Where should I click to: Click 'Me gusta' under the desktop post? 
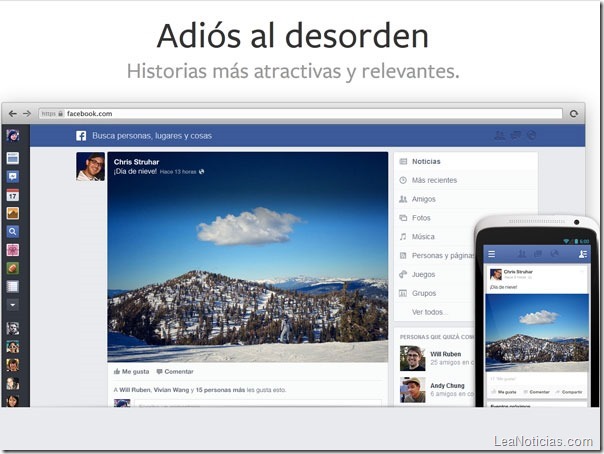[x=131, y=372]
